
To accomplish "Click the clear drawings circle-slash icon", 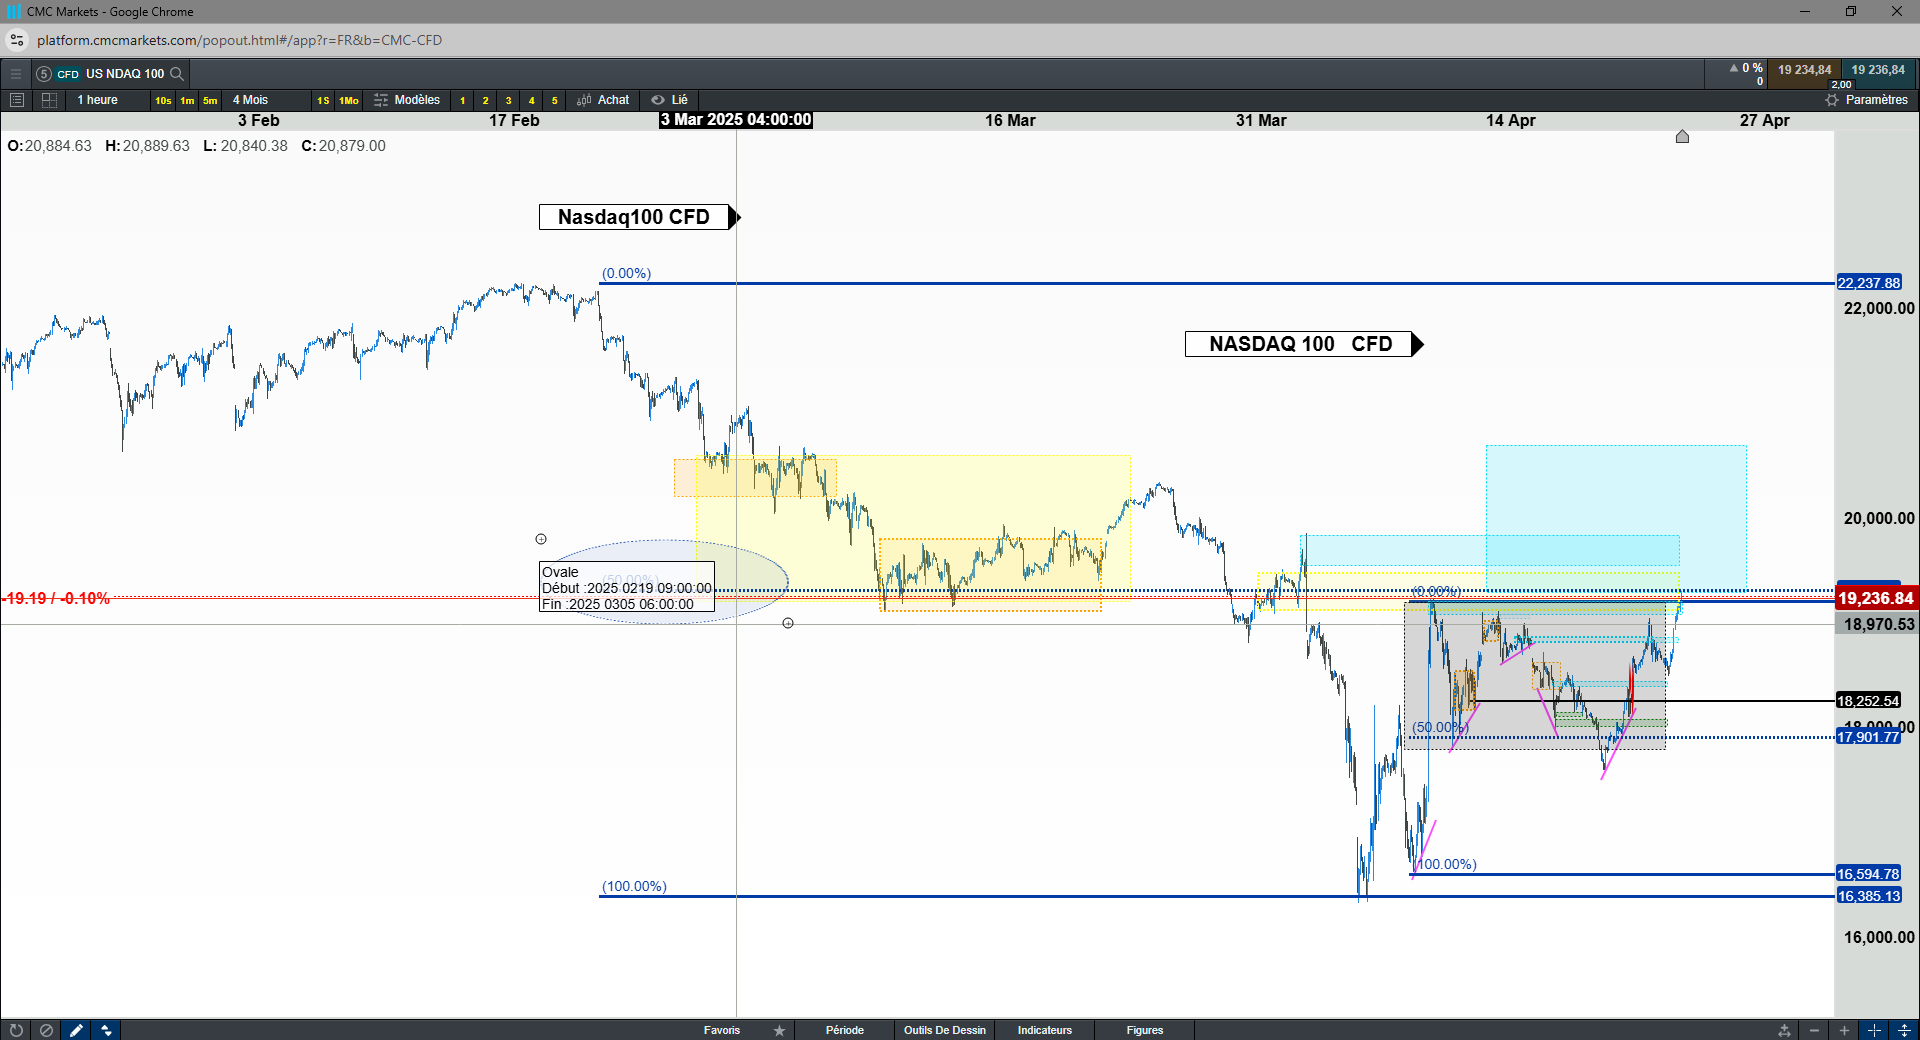I will point(46,1030).
